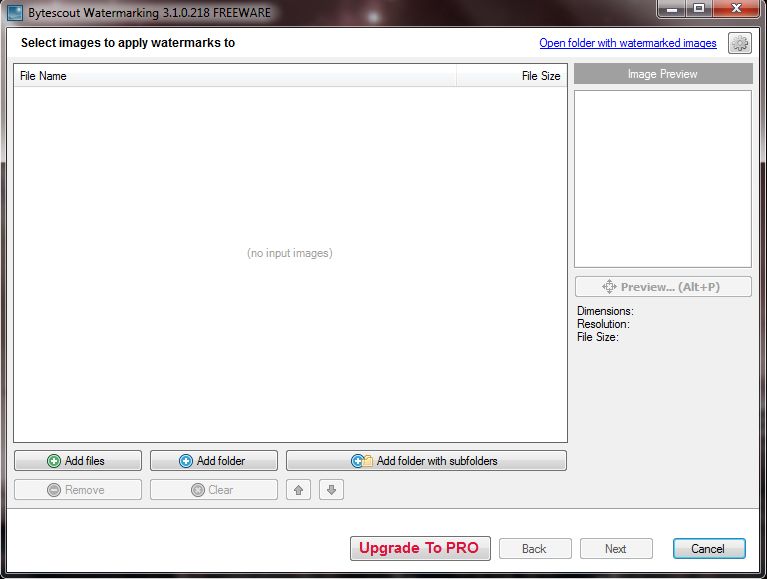The height and width of the screenshot is (579, 767).
Task: Click the heading "Select images to apply watermarks to"
Action: (128, 43)
